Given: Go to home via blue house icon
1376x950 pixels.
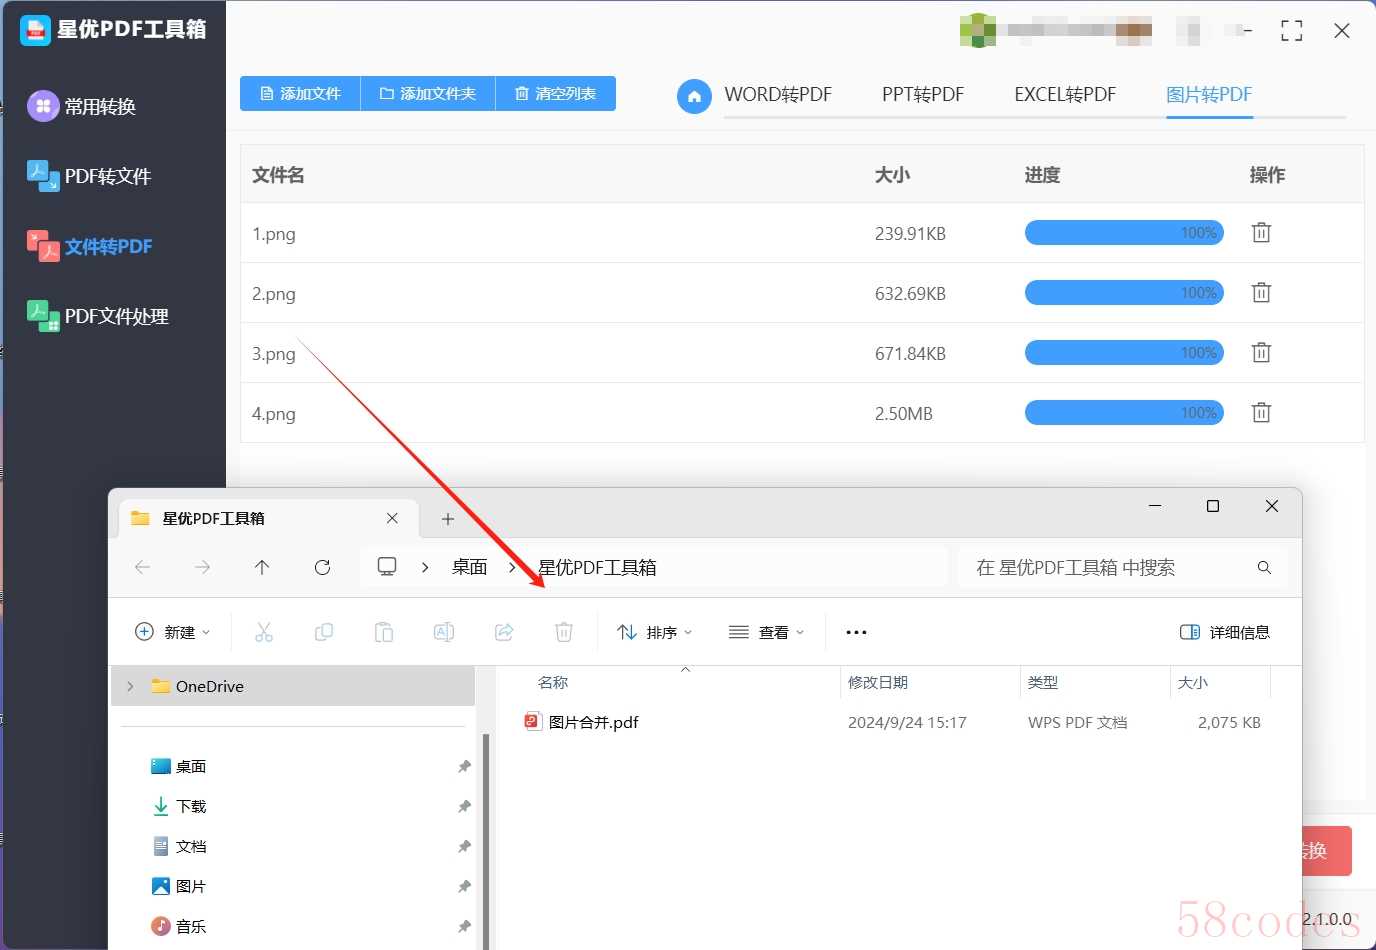Looking at the screenshot, I should (x=694, y=96).
